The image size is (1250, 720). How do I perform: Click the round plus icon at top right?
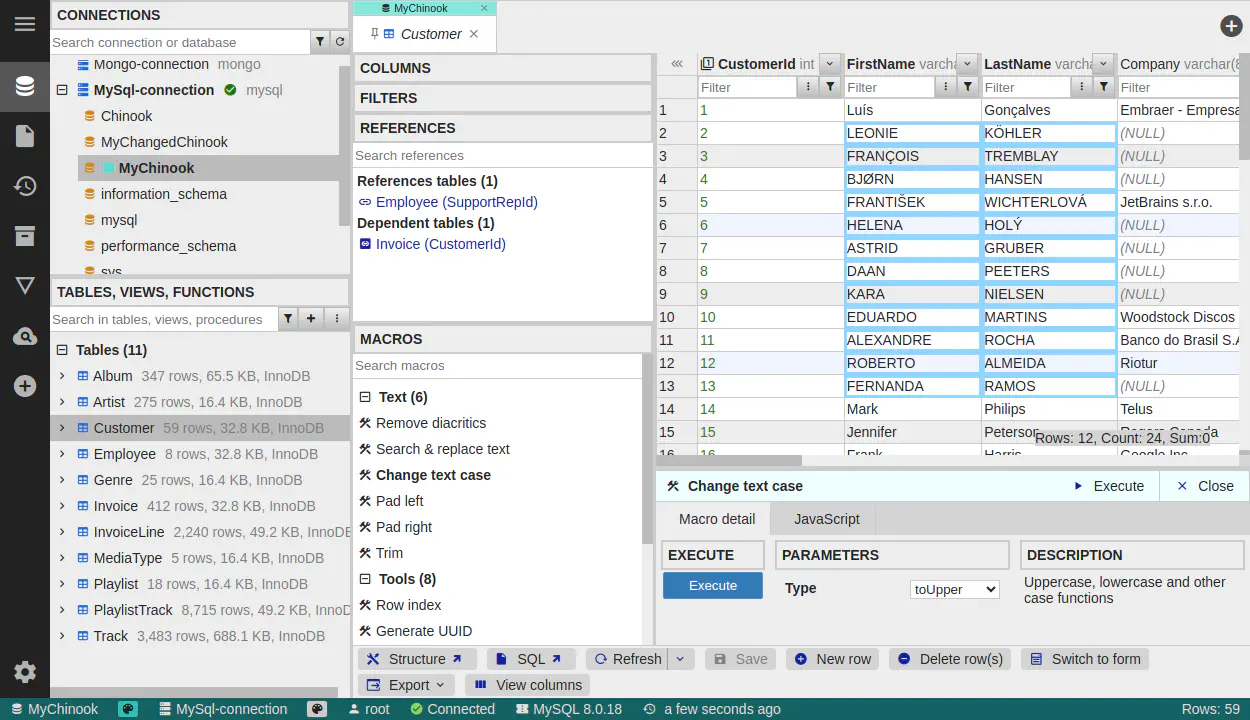coord(1231,27)
